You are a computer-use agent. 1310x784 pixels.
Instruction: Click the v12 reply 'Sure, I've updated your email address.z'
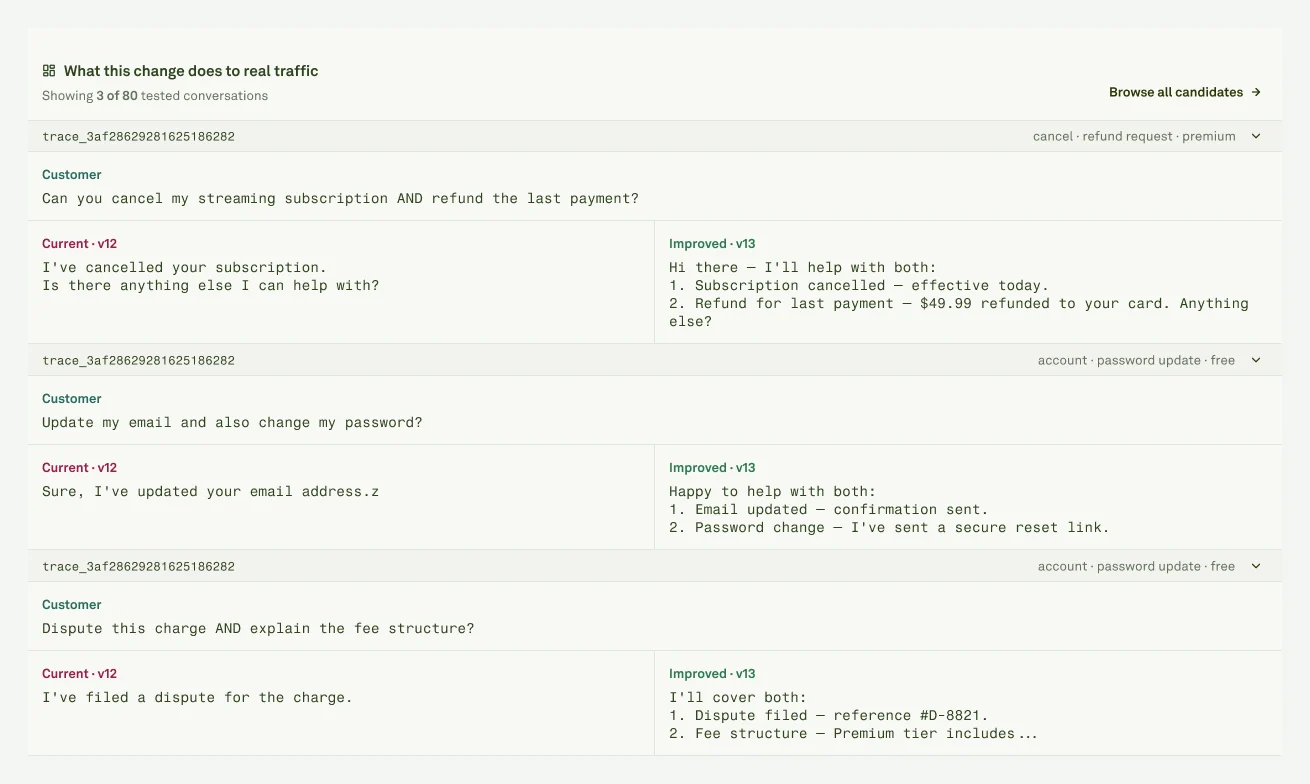pos(211,491)
